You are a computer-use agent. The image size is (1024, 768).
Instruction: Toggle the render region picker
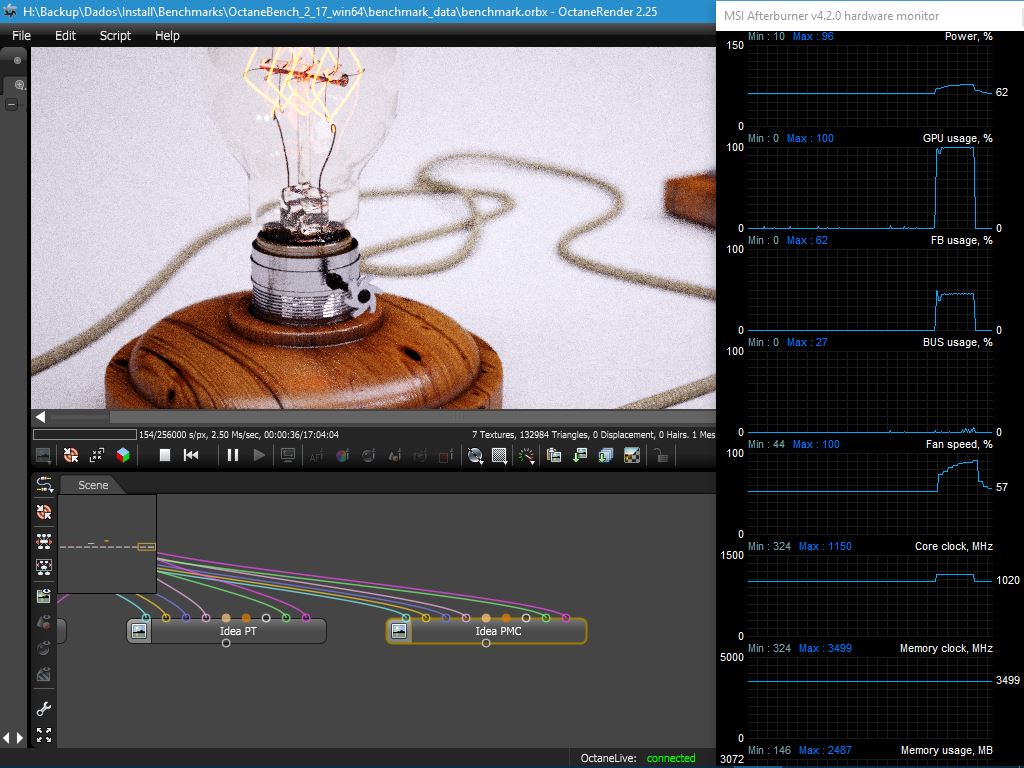[x=446, y=455]
